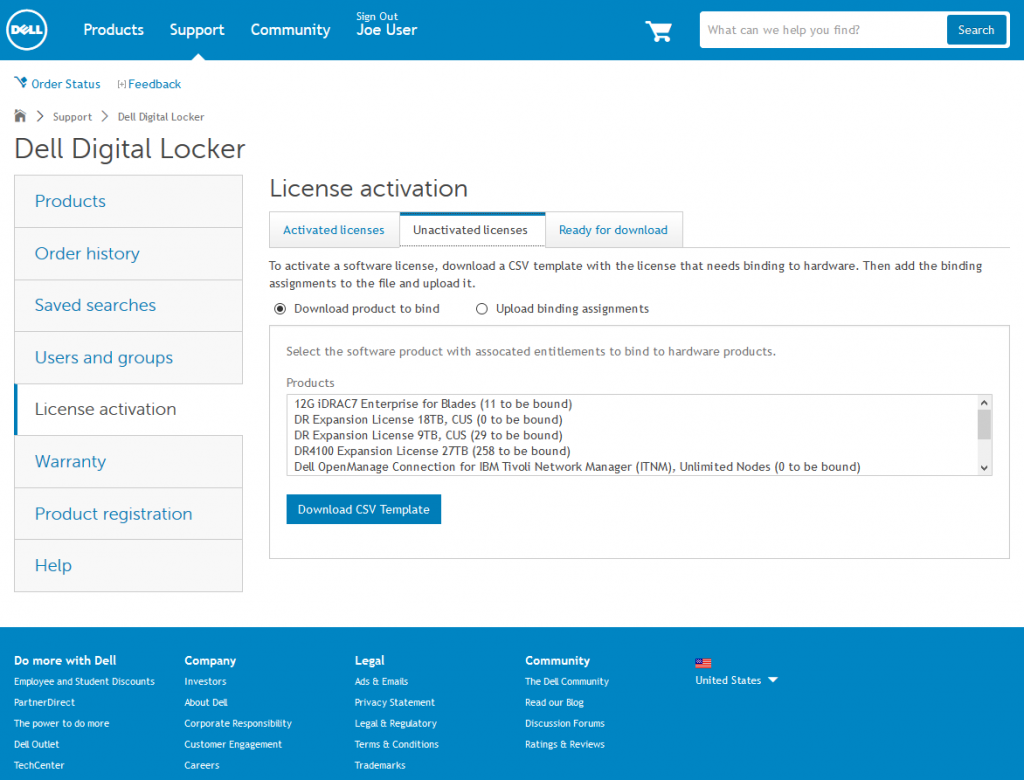The width and height of the screenshot is (1024, 780).
Task: Choose Upload binding assignments
Action: [x=482, y=309]
